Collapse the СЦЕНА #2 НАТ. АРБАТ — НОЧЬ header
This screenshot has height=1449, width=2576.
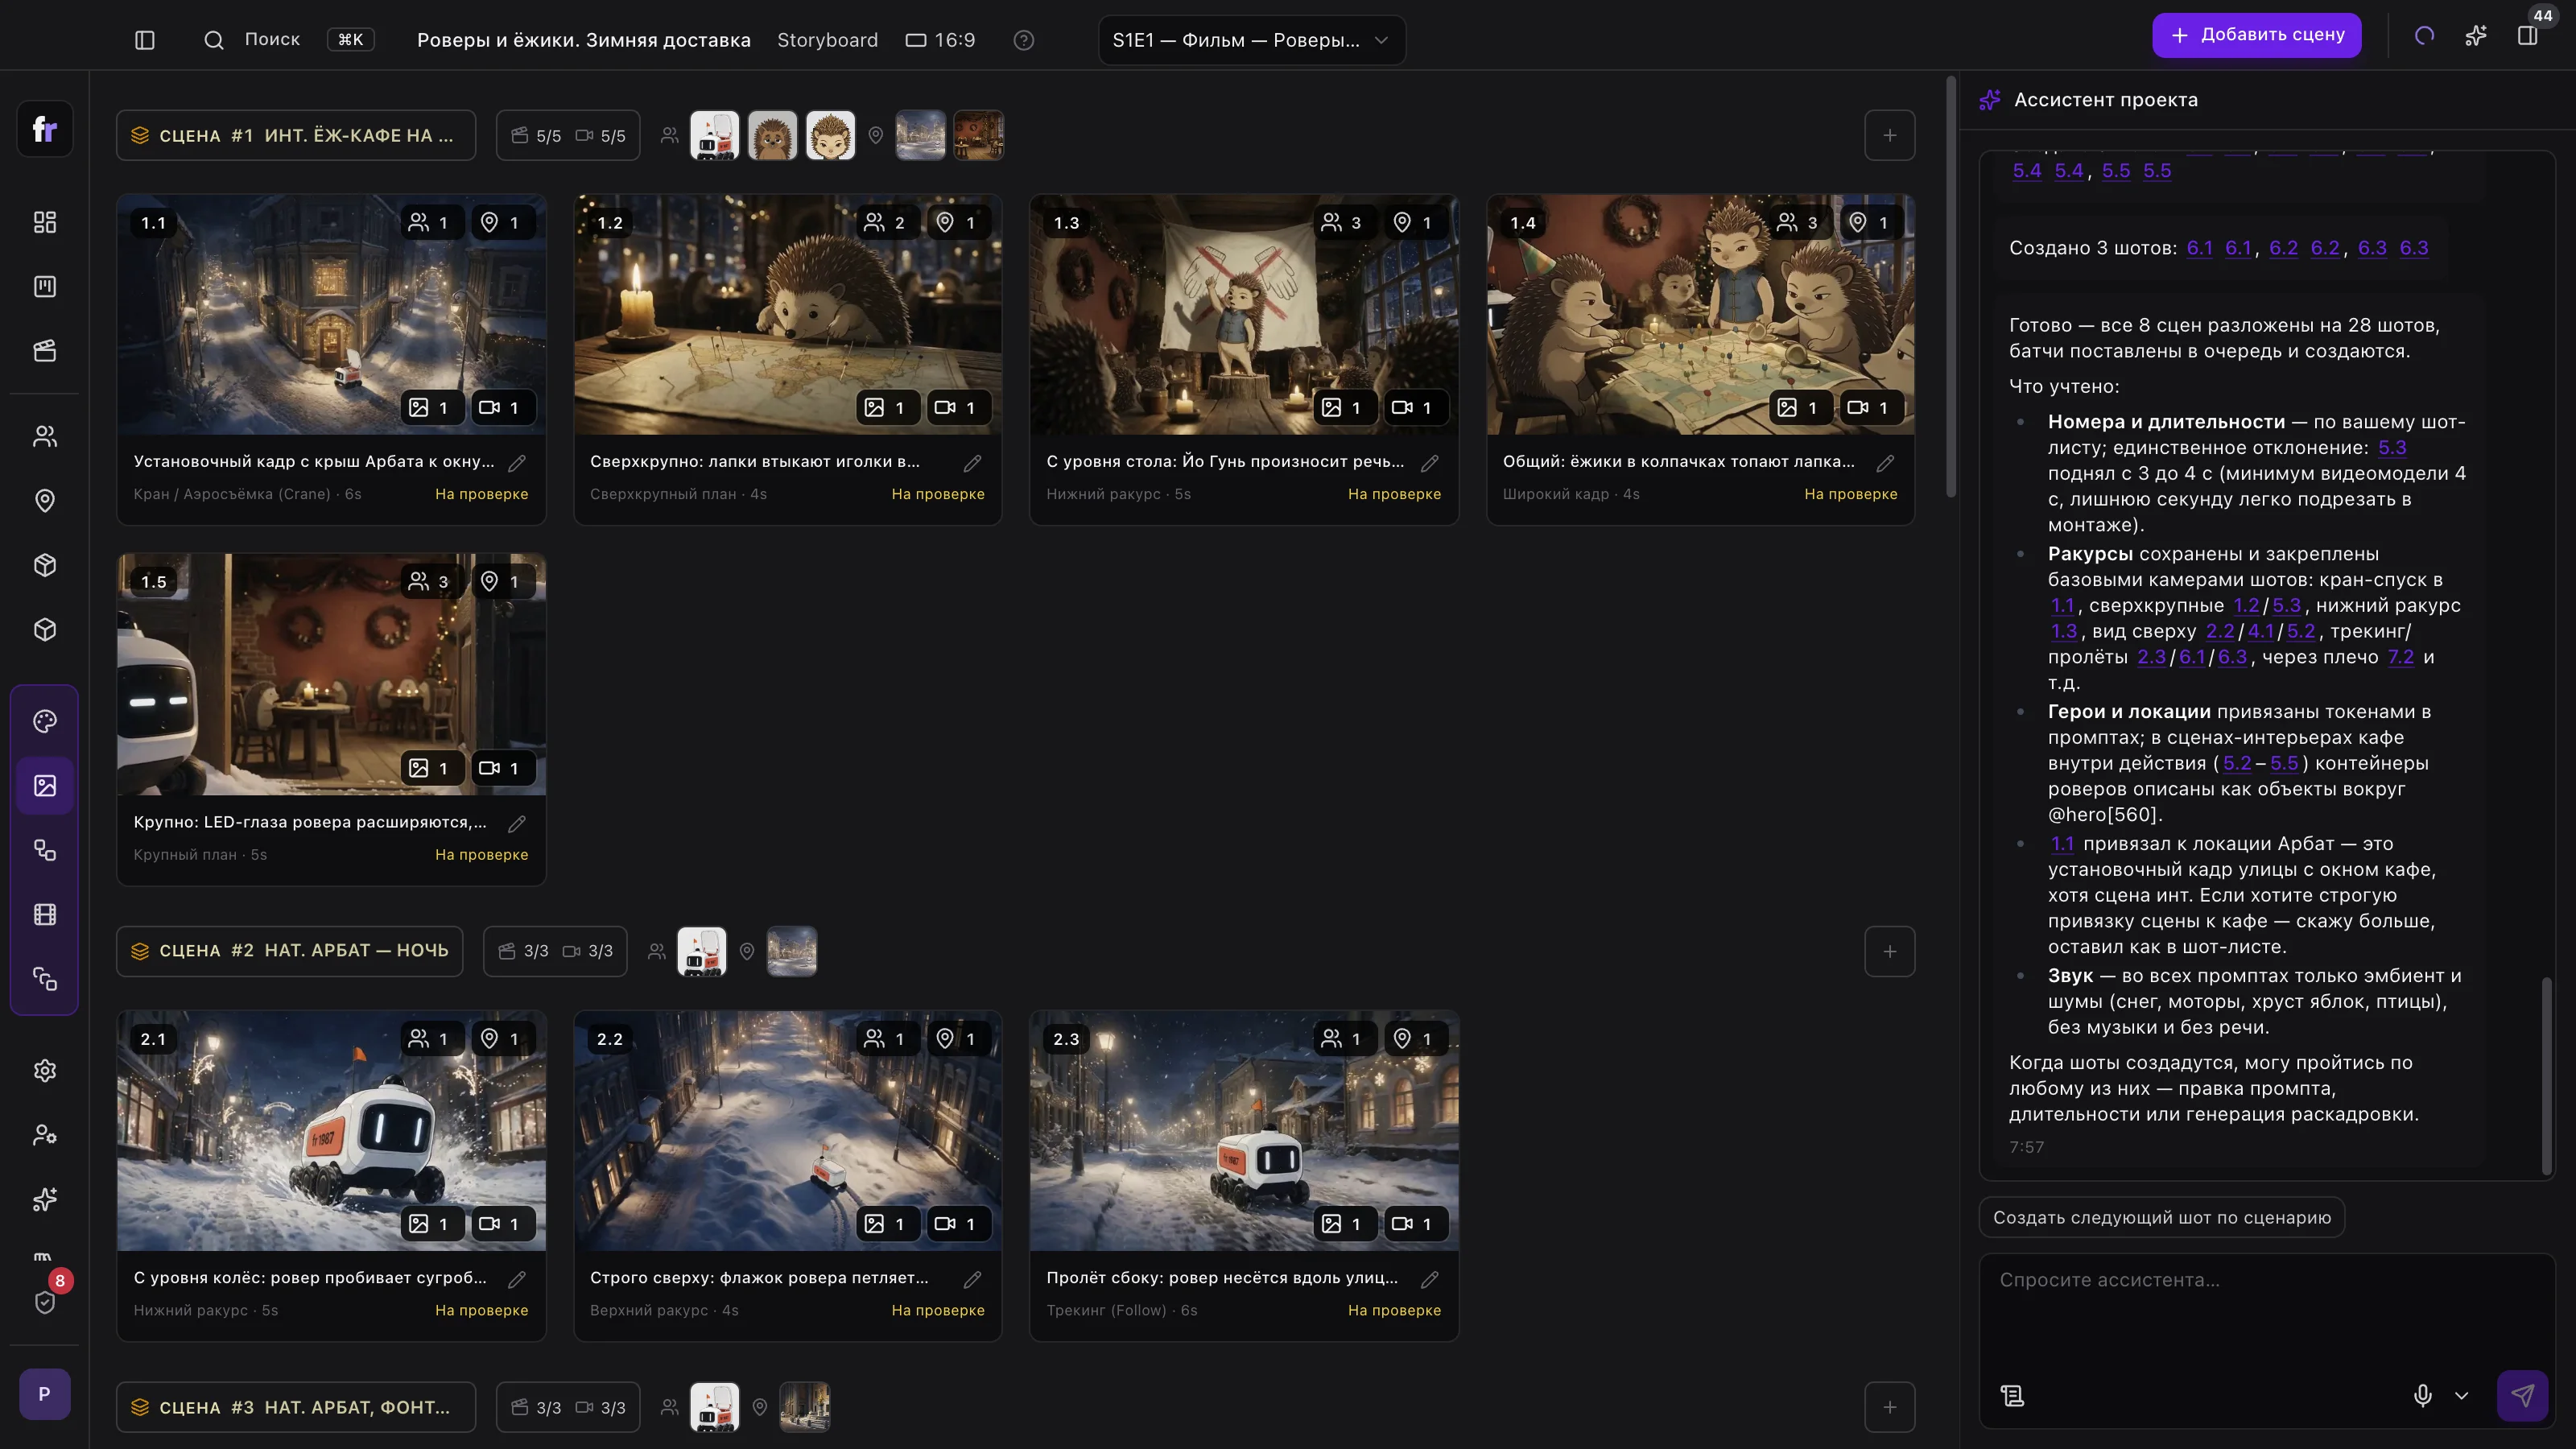tap(289, 951)
